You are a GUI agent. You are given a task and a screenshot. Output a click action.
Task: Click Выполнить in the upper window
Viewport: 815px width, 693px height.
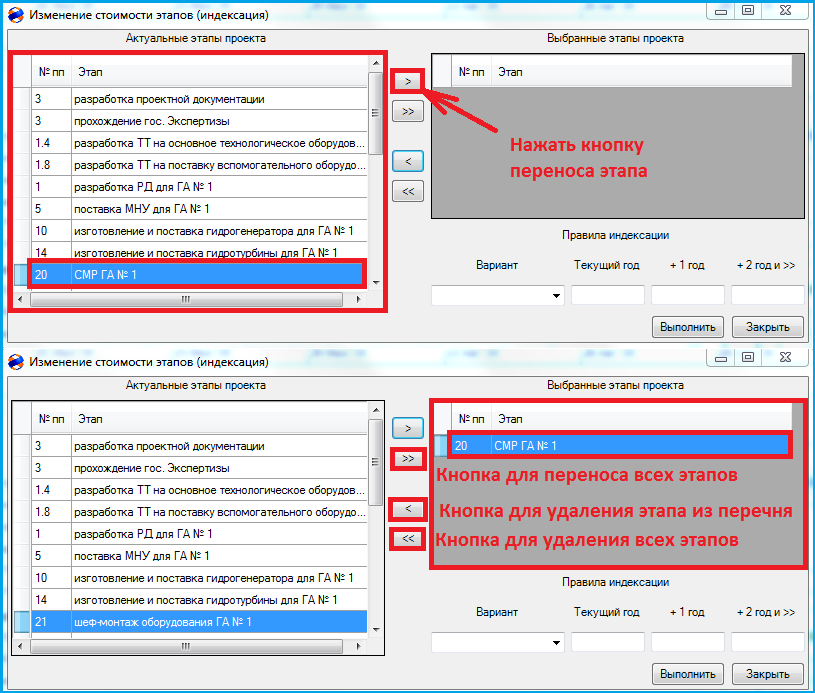click(x=688, y=327)
